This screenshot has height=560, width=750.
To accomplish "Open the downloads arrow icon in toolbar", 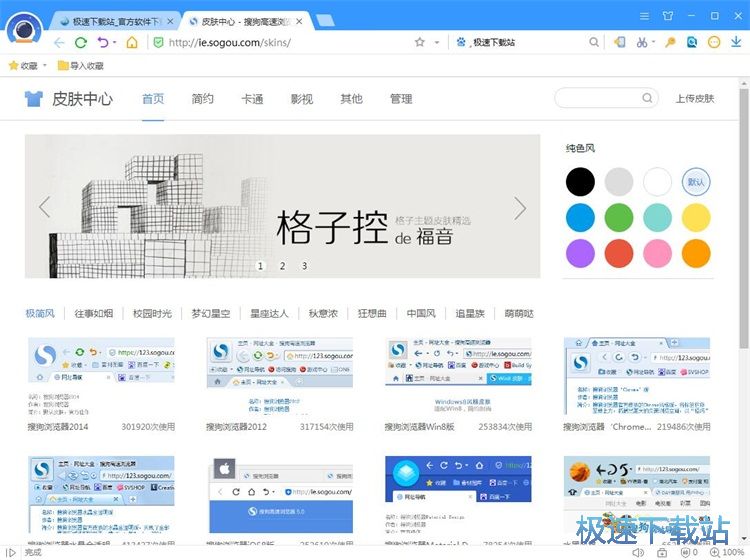I will [x=736, y=42].
